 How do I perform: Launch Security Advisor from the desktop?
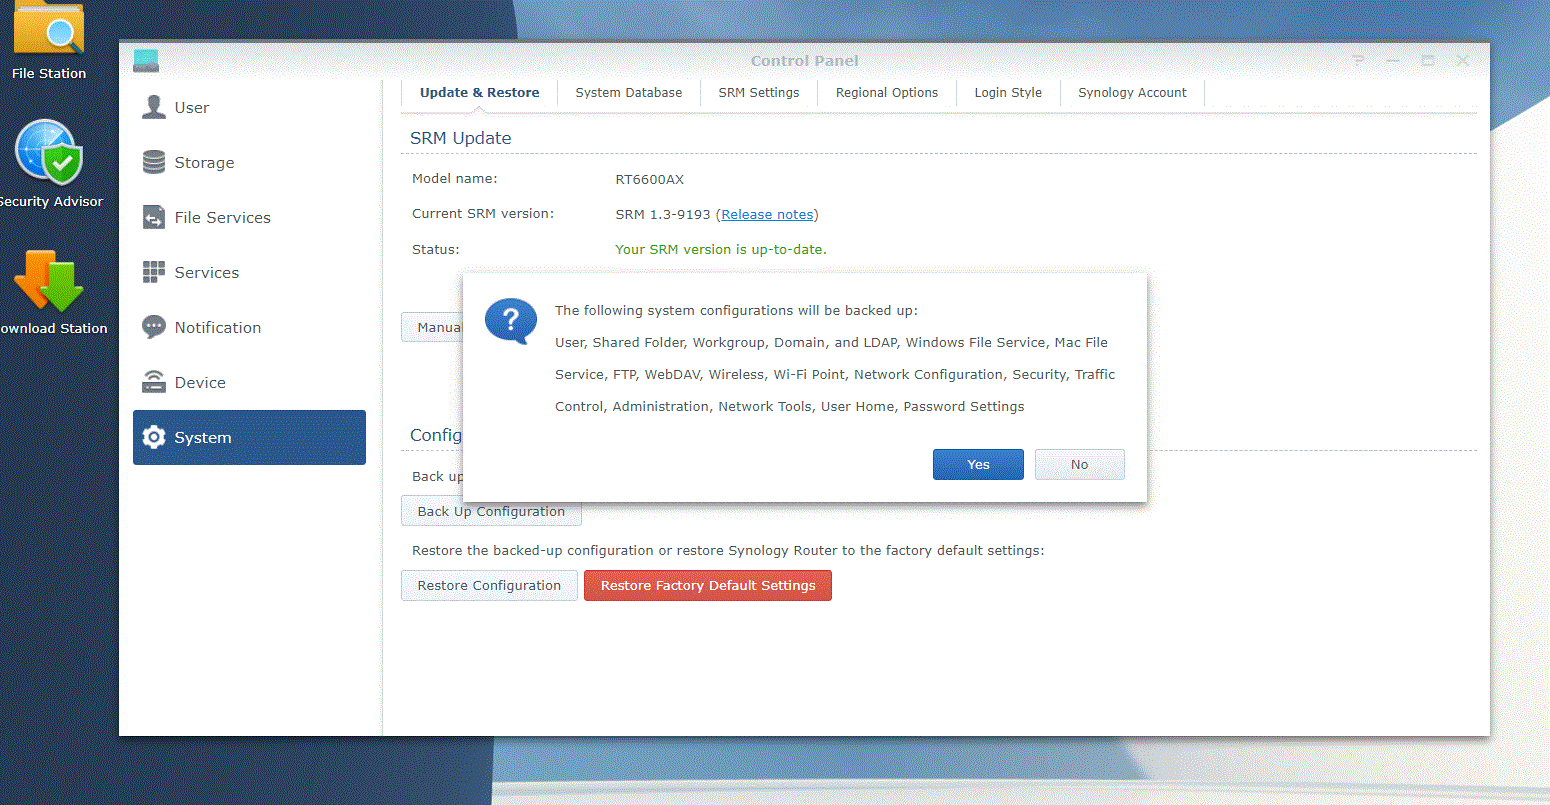pos(48,163)
